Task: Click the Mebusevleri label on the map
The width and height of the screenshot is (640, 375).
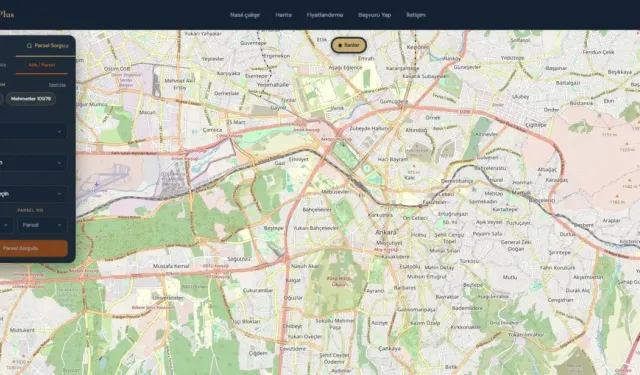Action: (336, 191)
